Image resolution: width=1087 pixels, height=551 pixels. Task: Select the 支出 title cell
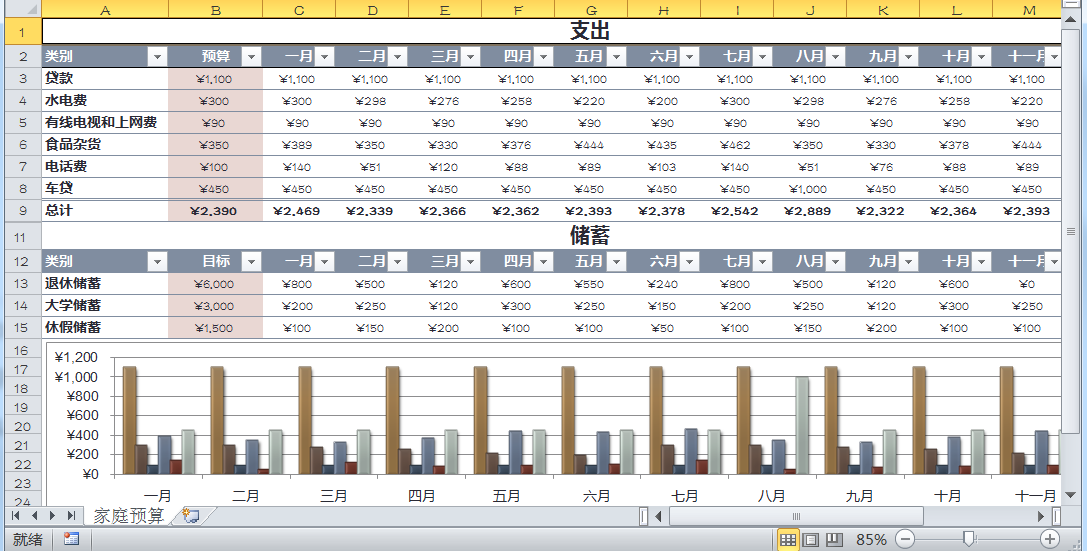[x=551, y=31]
